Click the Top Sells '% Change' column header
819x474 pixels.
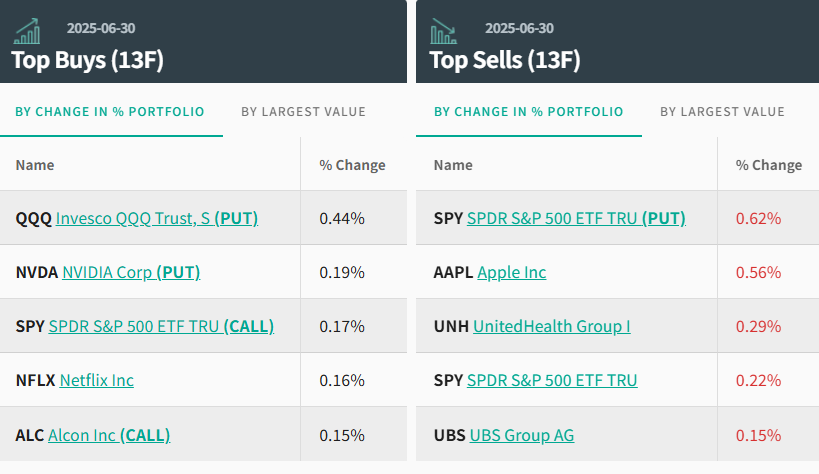(769, 165)
